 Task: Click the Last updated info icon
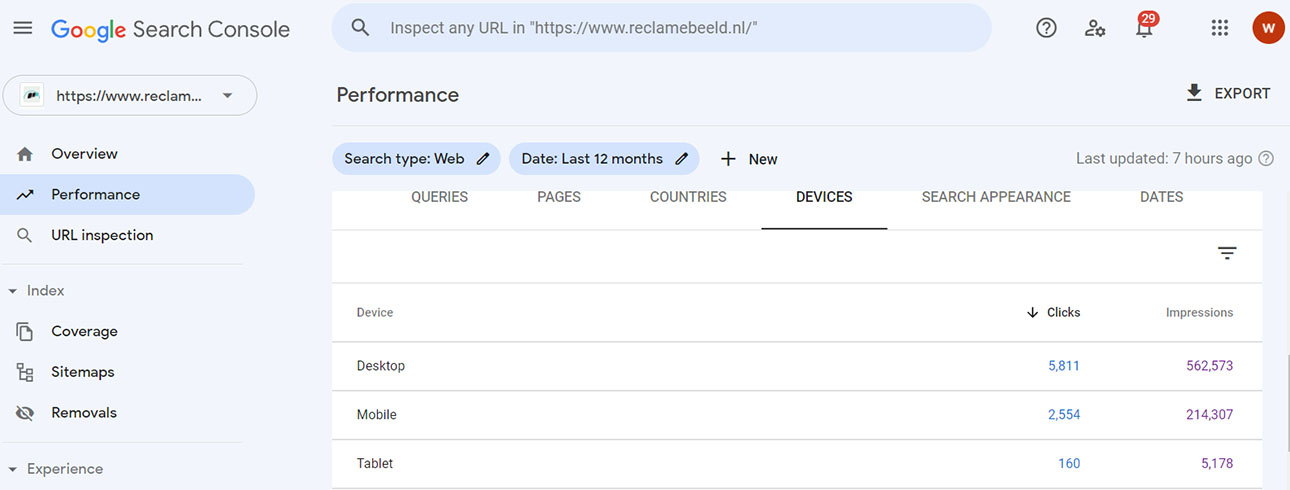pos(1266,158)
